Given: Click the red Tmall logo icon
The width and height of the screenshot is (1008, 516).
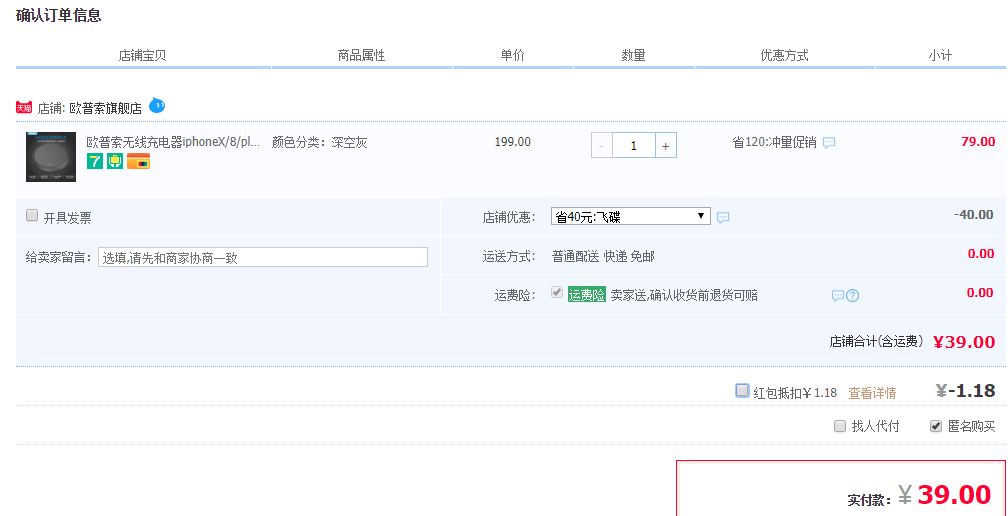Looking at the screenshot, I should pos(24,107).
